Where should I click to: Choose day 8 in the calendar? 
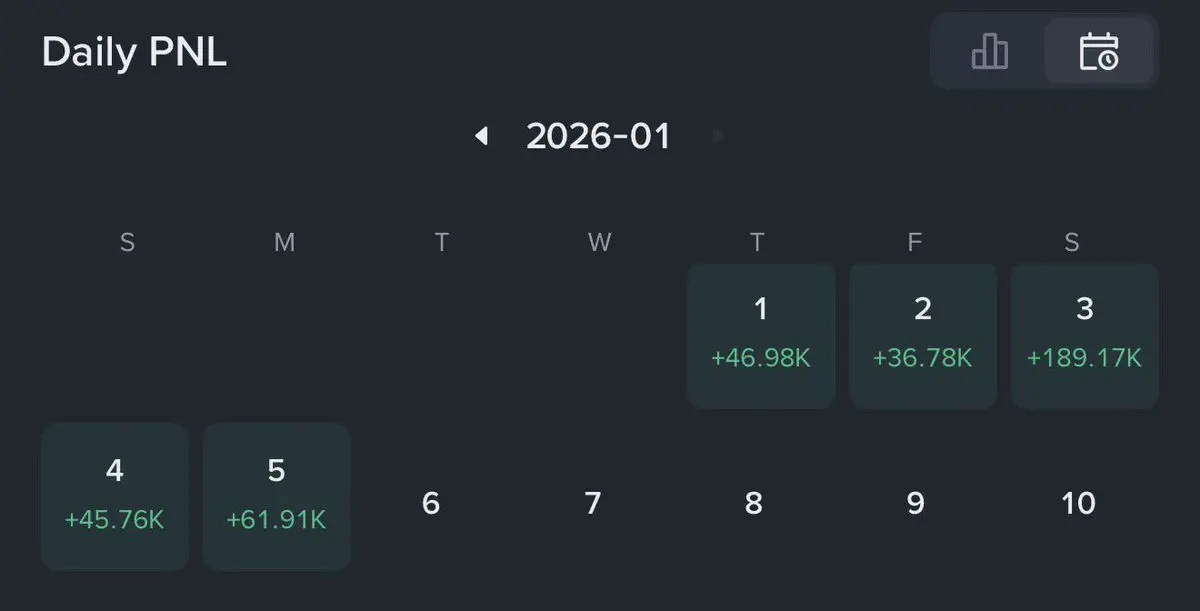point(754,503)
